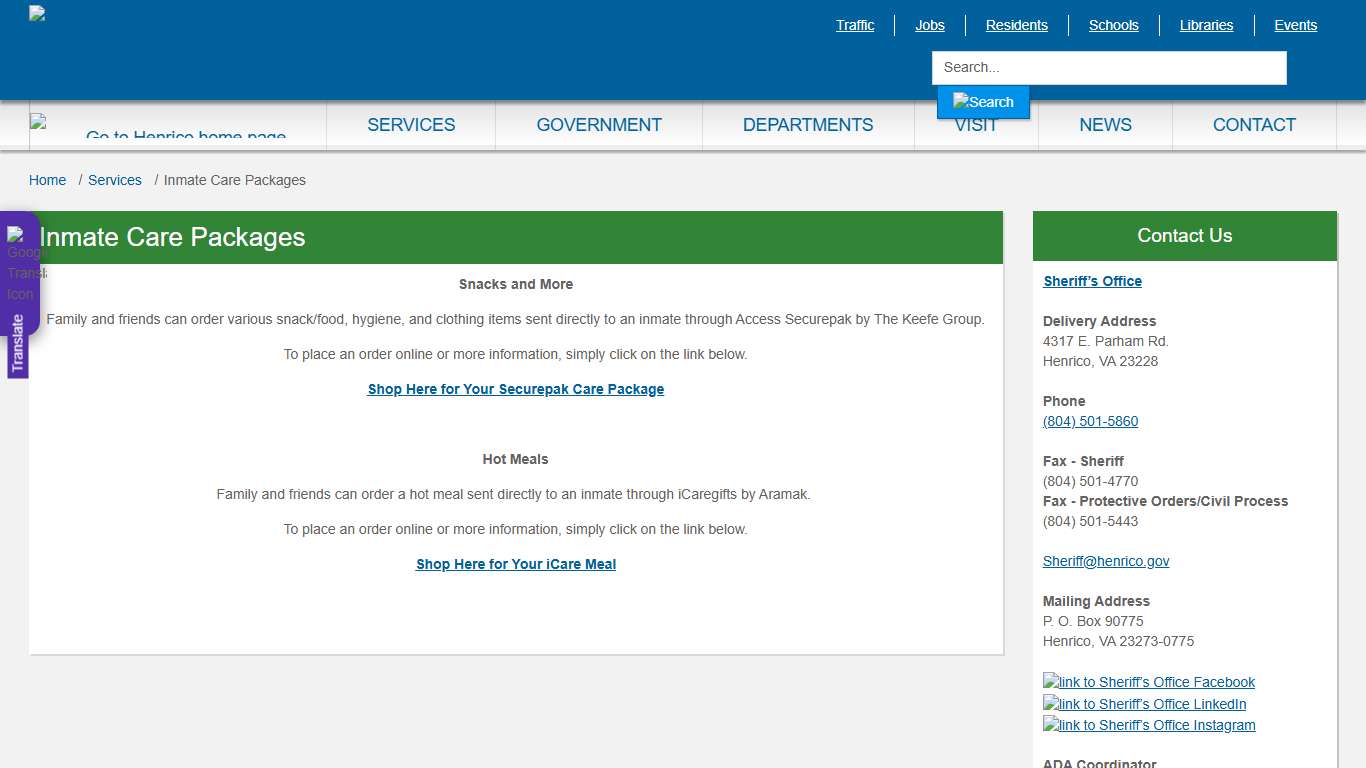Open the SERVICES menu

411,124
